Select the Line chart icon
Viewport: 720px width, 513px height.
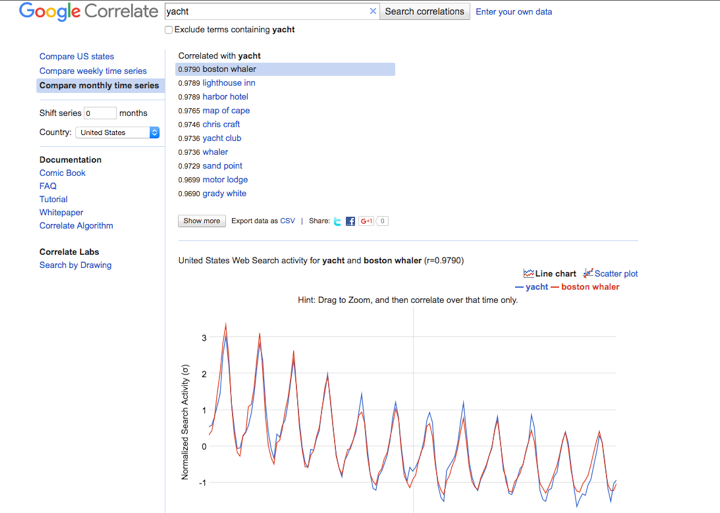(528, 273)
